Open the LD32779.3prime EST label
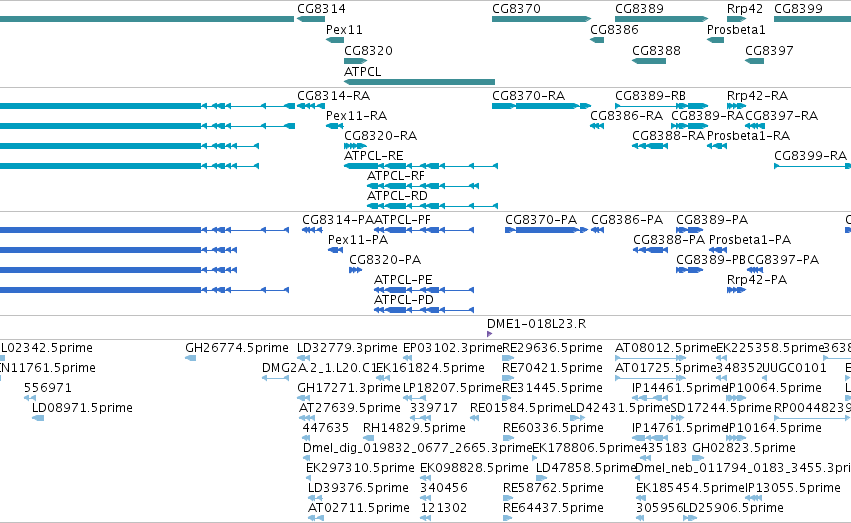851x523 pixels. [x=347, y=348]
